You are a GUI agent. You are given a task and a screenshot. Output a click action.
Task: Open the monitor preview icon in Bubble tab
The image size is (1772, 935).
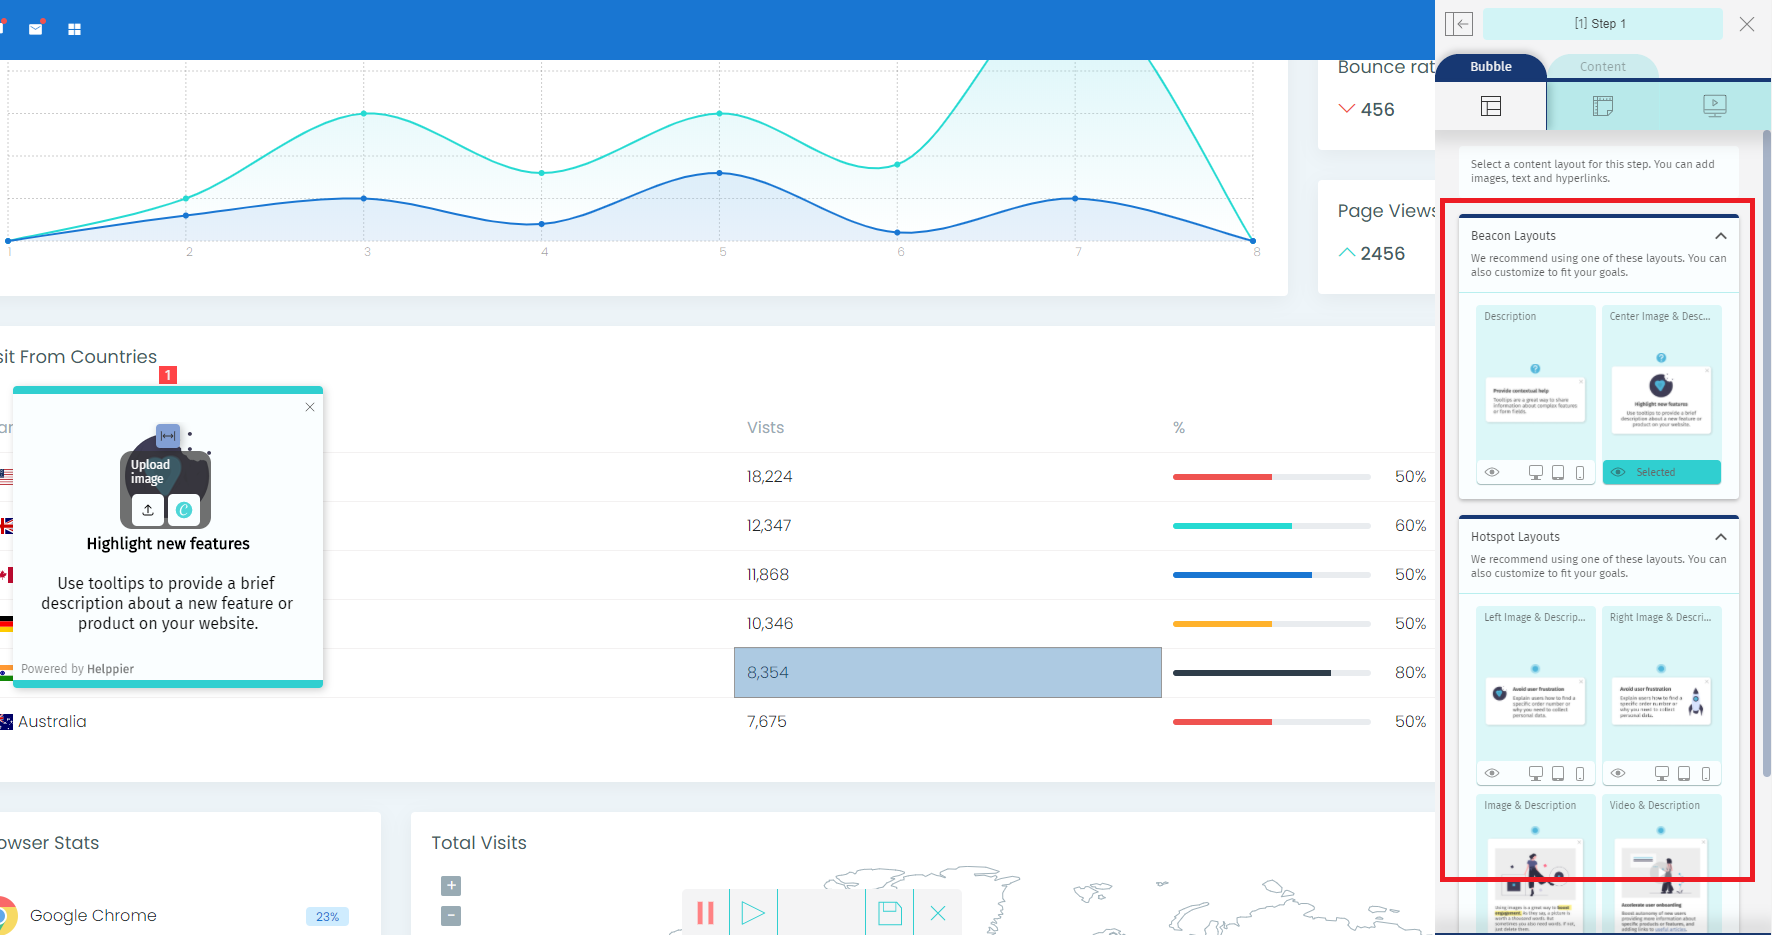pos(1714,106)
